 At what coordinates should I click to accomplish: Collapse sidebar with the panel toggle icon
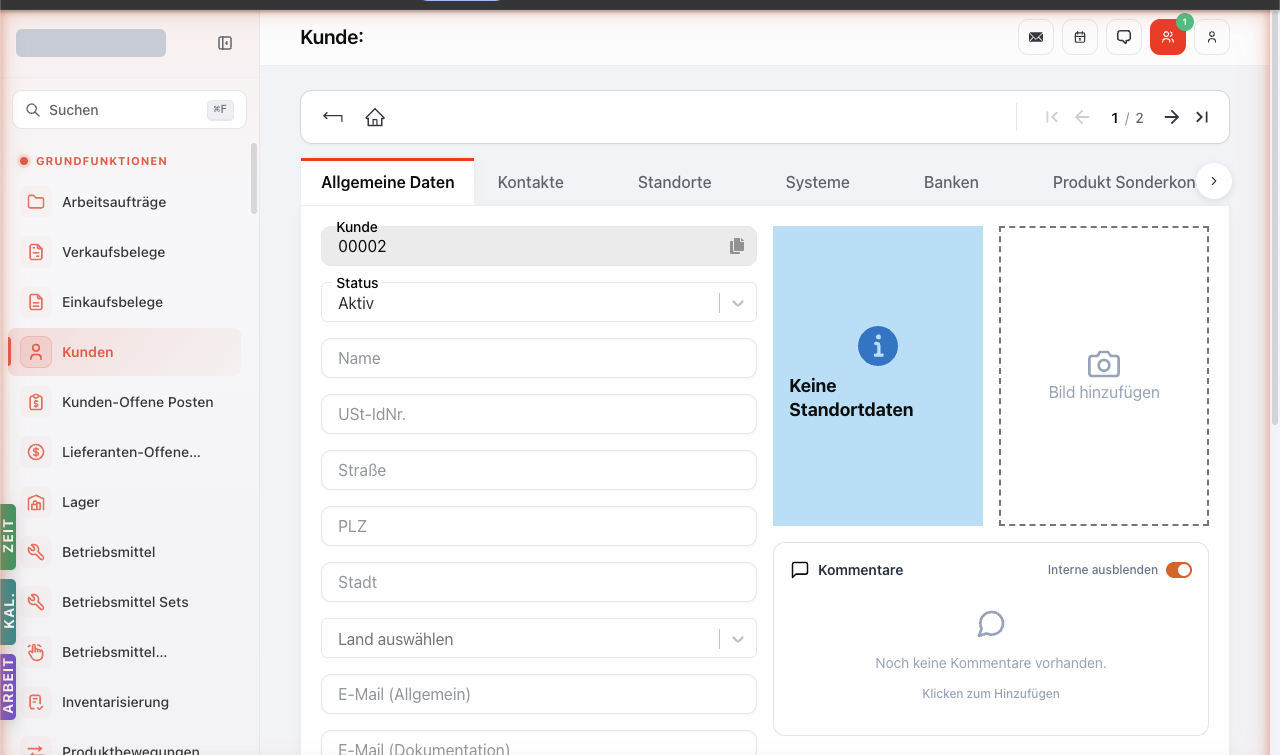point(225,43)
